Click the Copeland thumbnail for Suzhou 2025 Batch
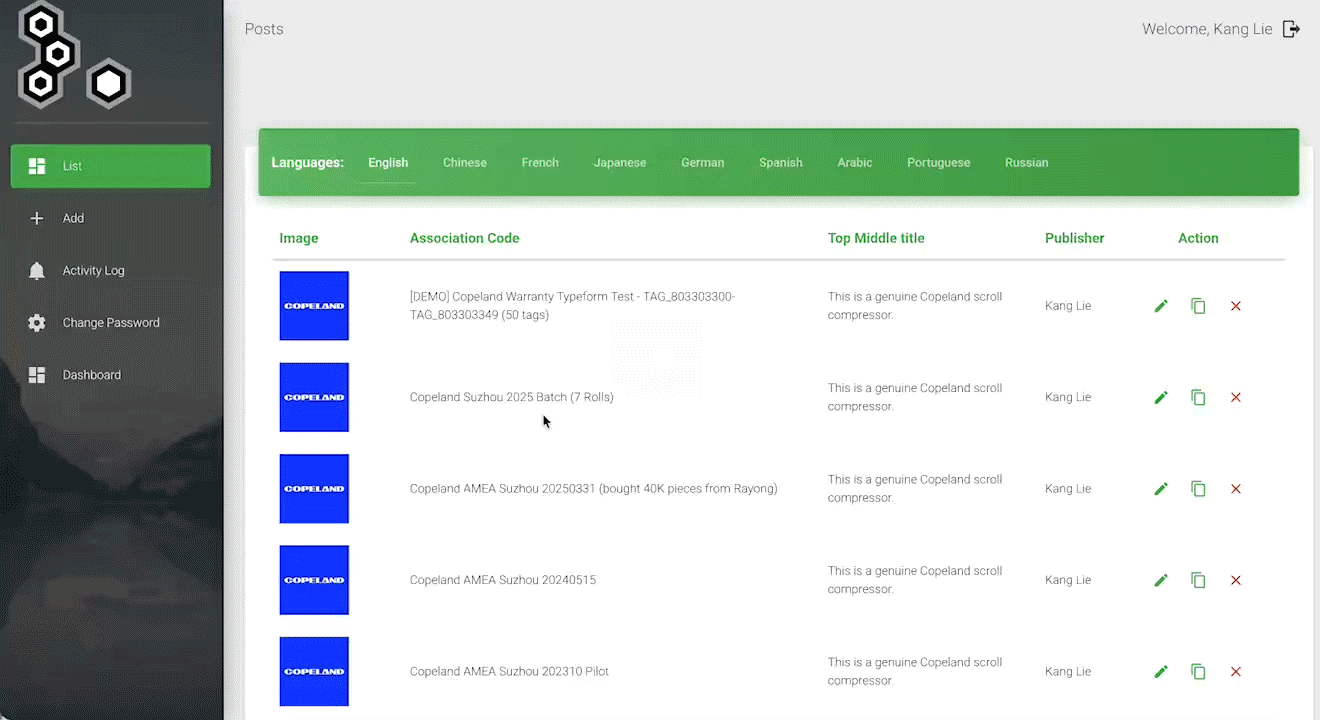The width and height of the screenshot is (1320, 720). click(x=314, y=397)
